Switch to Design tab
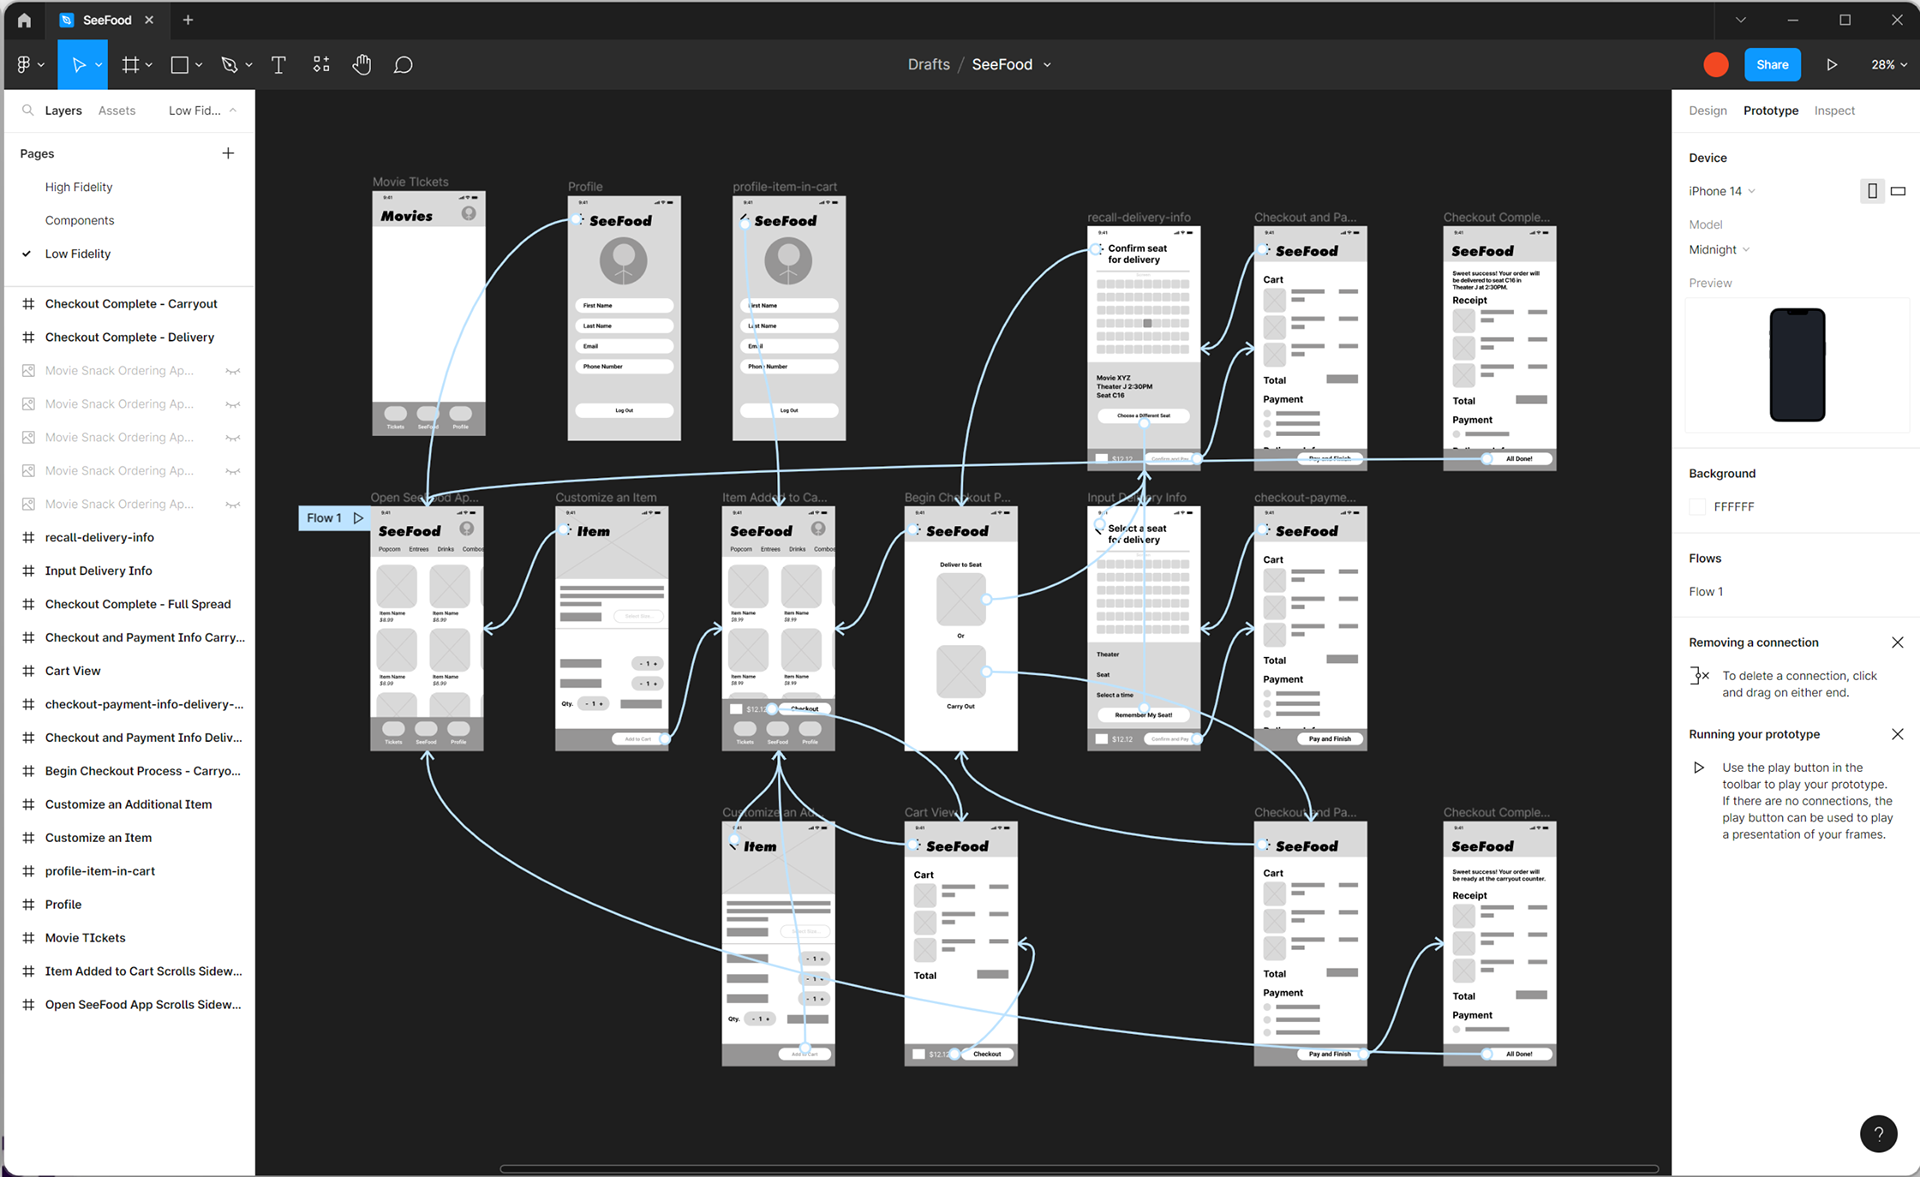 1708,111
